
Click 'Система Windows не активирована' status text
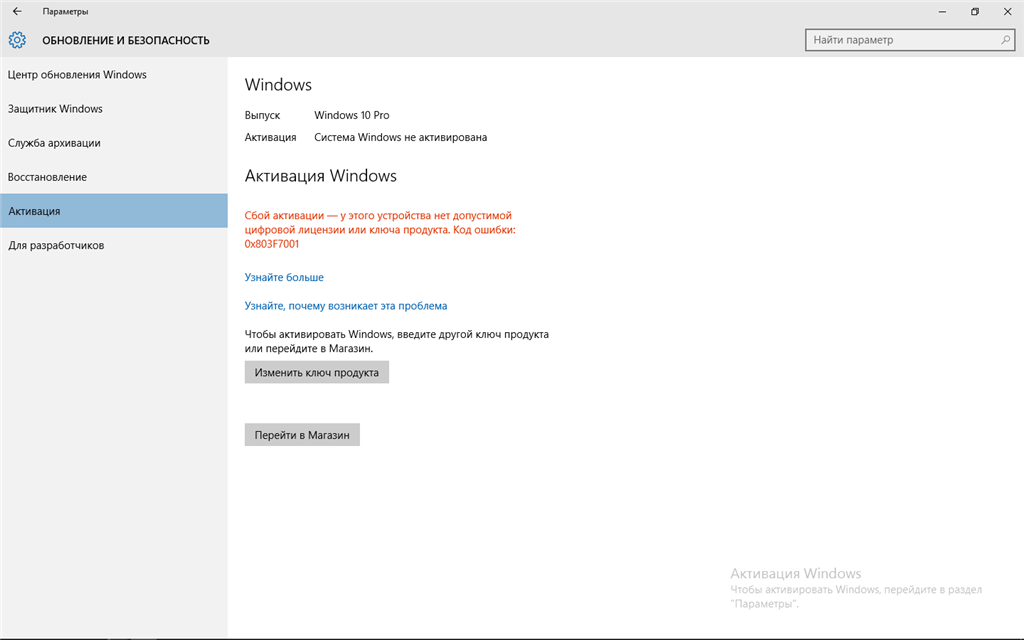[400, 137]
